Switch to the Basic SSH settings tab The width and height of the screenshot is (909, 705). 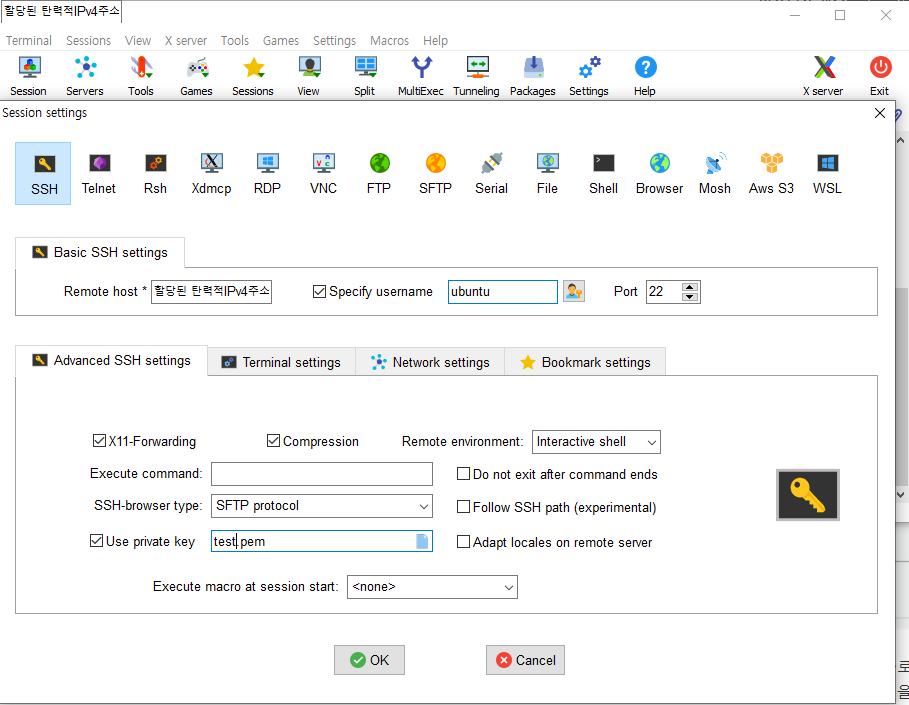100,252
